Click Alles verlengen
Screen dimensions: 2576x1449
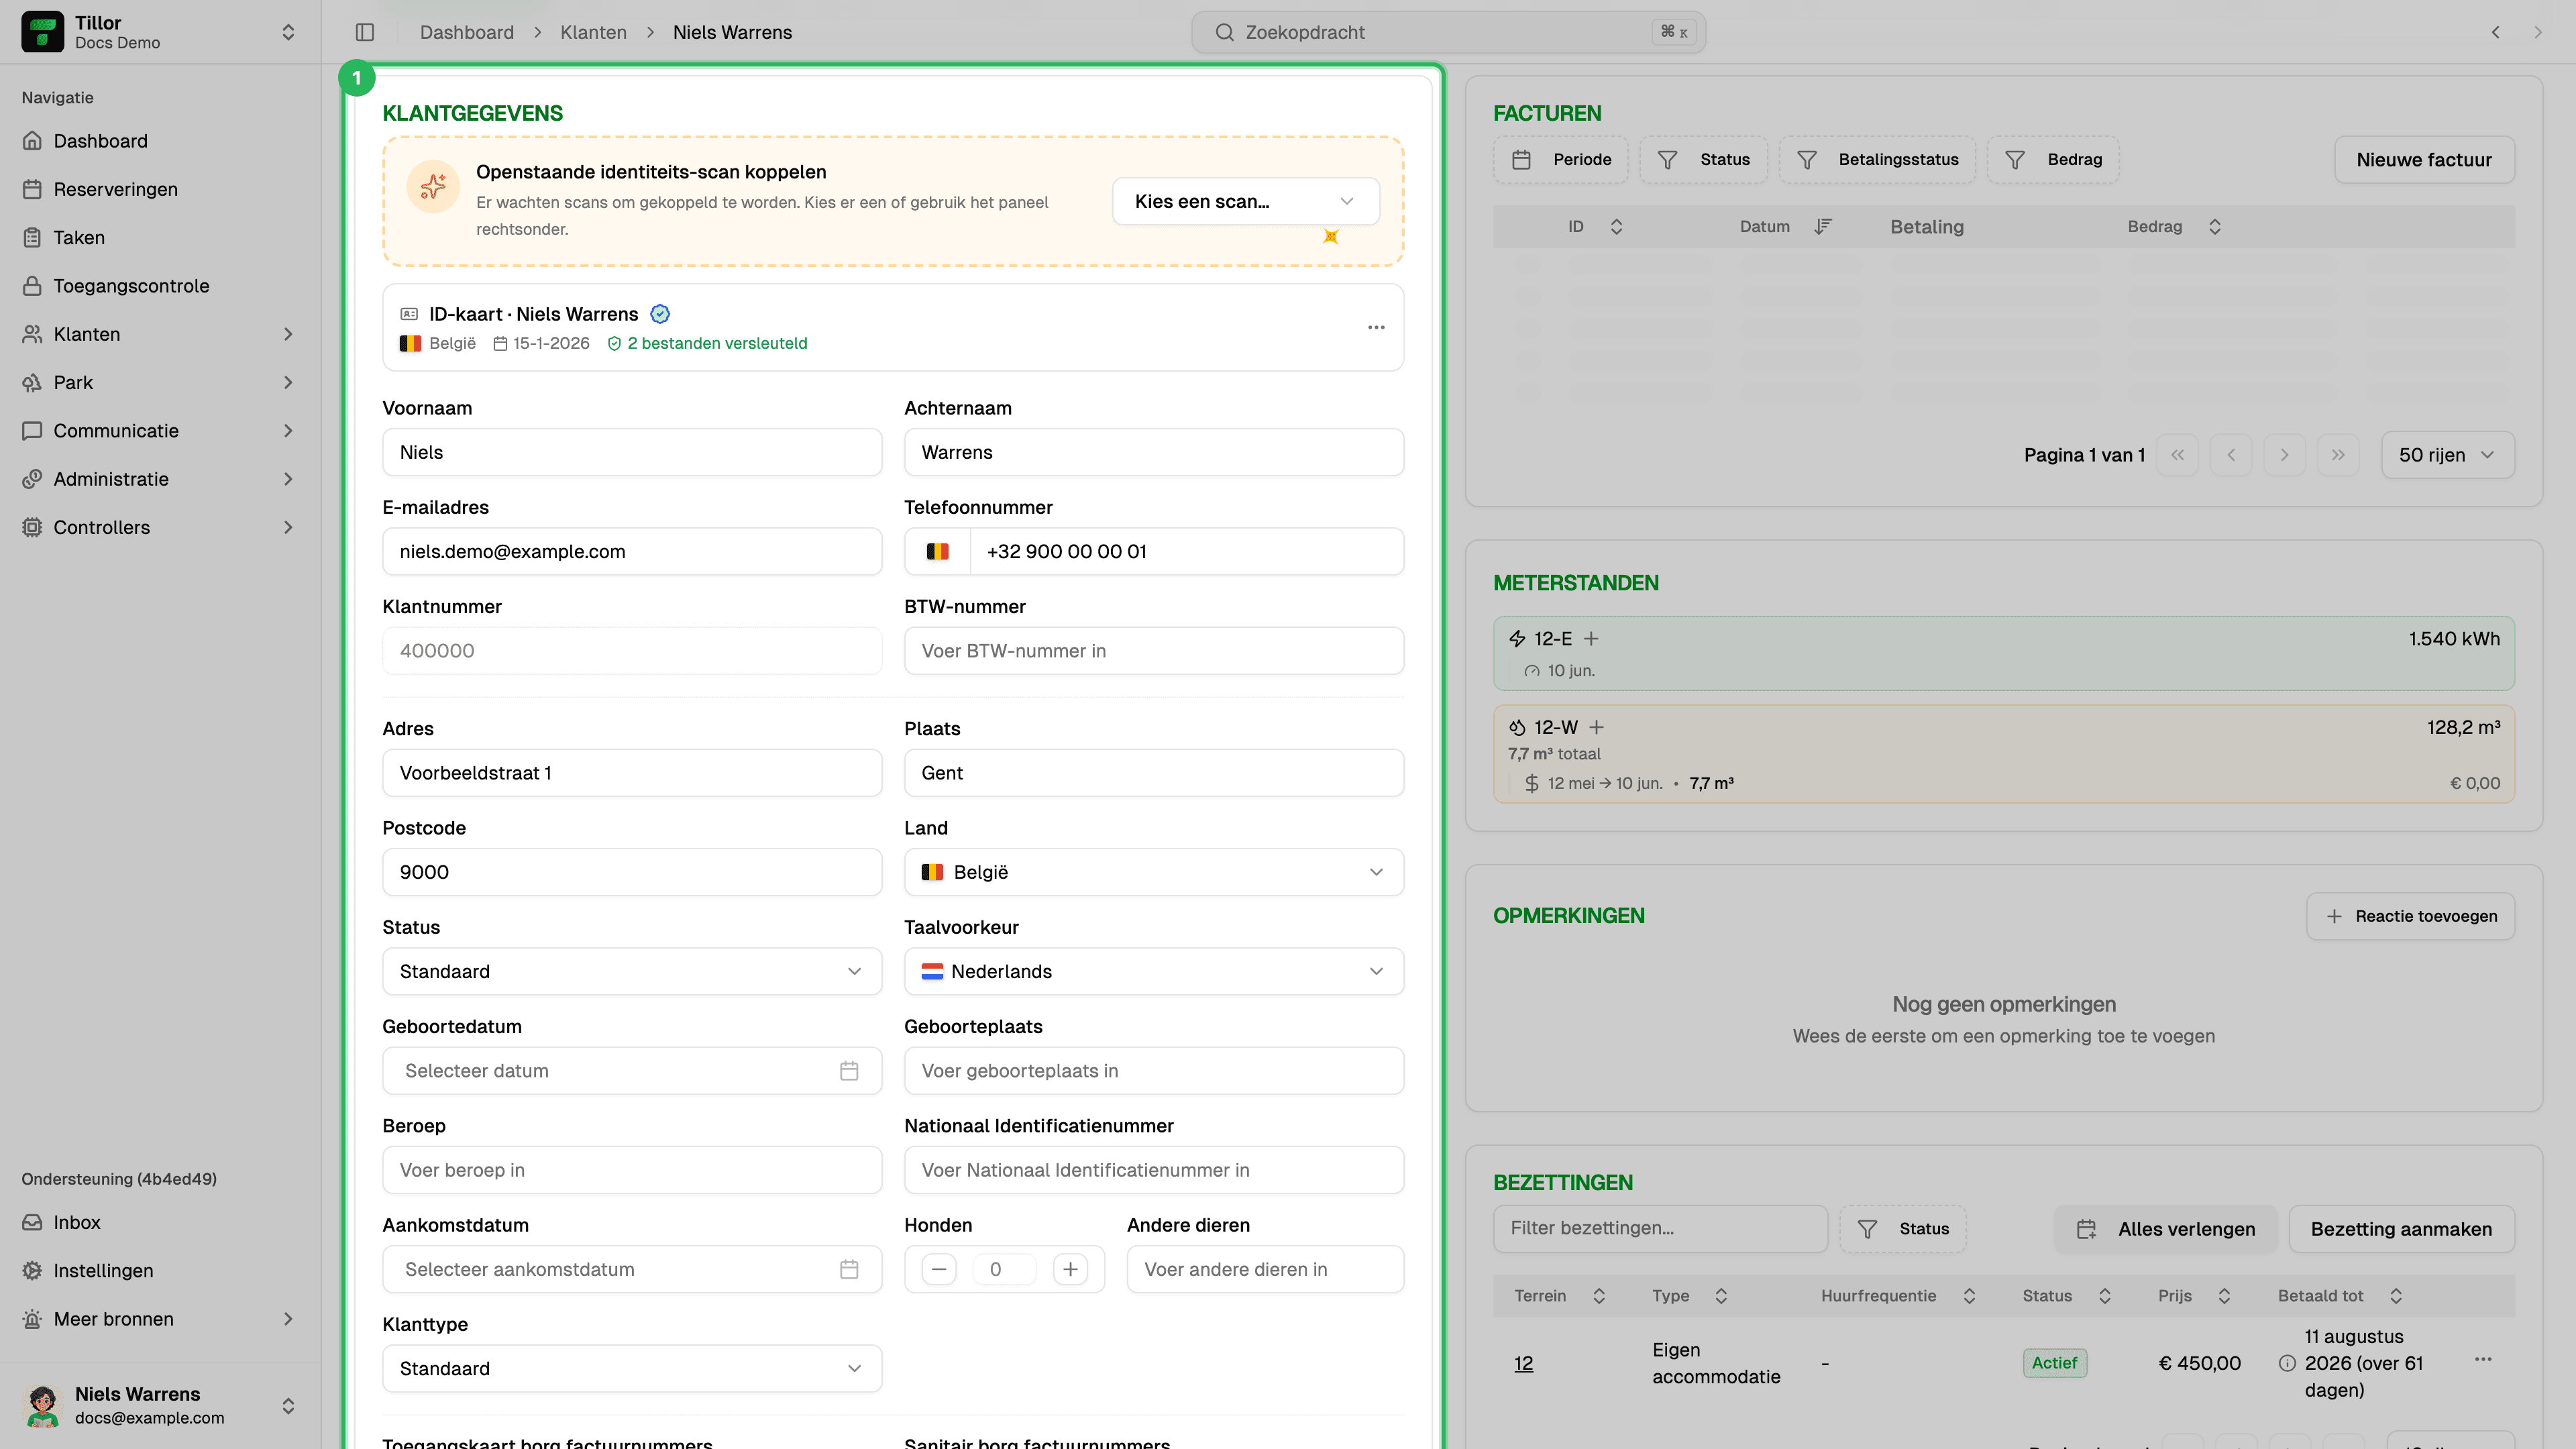coord(2166,1228)
